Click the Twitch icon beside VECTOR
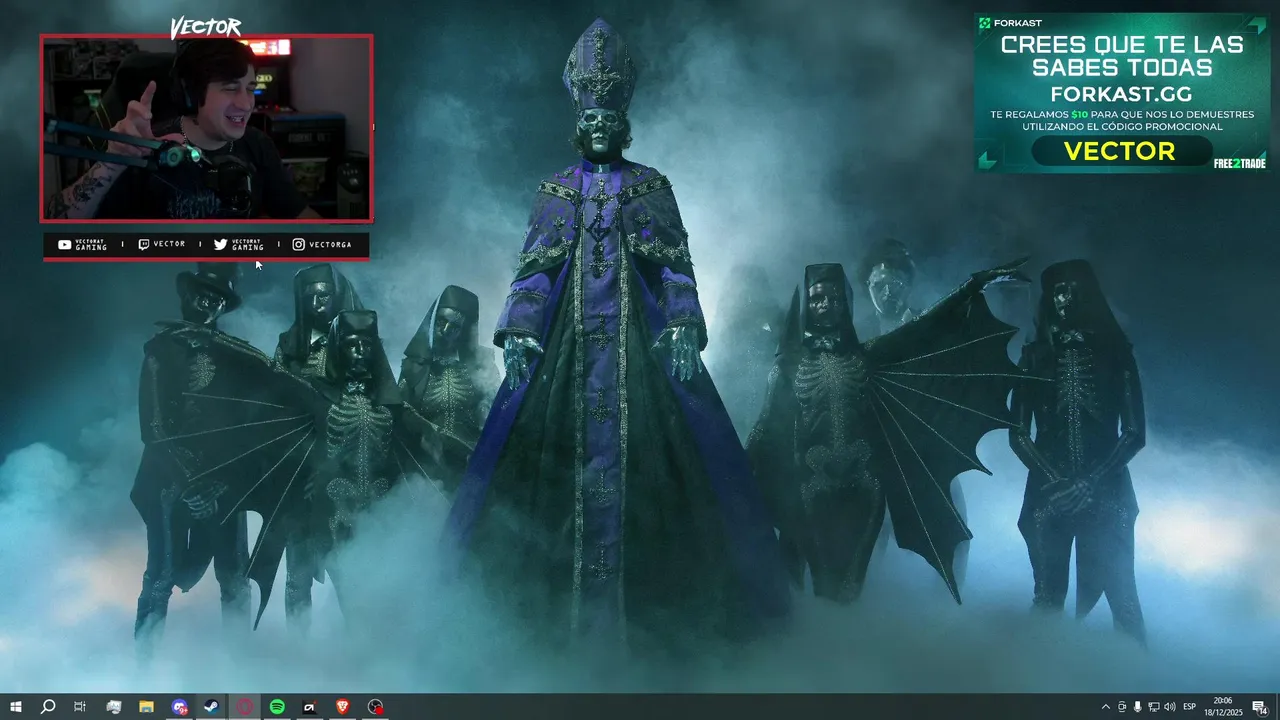 point(143,244)
